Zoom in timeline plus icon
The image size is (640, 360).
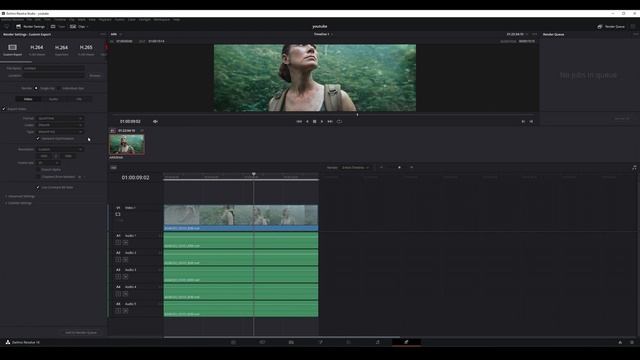[411, 167]
